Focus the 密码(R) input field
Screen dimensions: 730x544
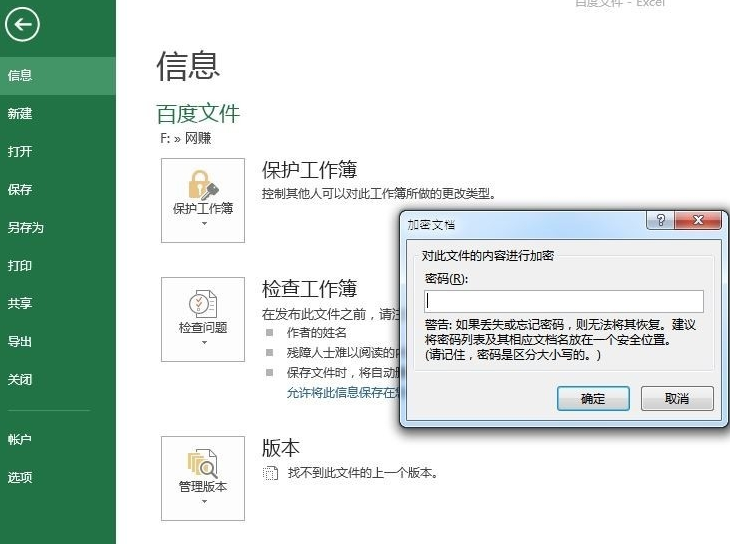click(564, 301)
